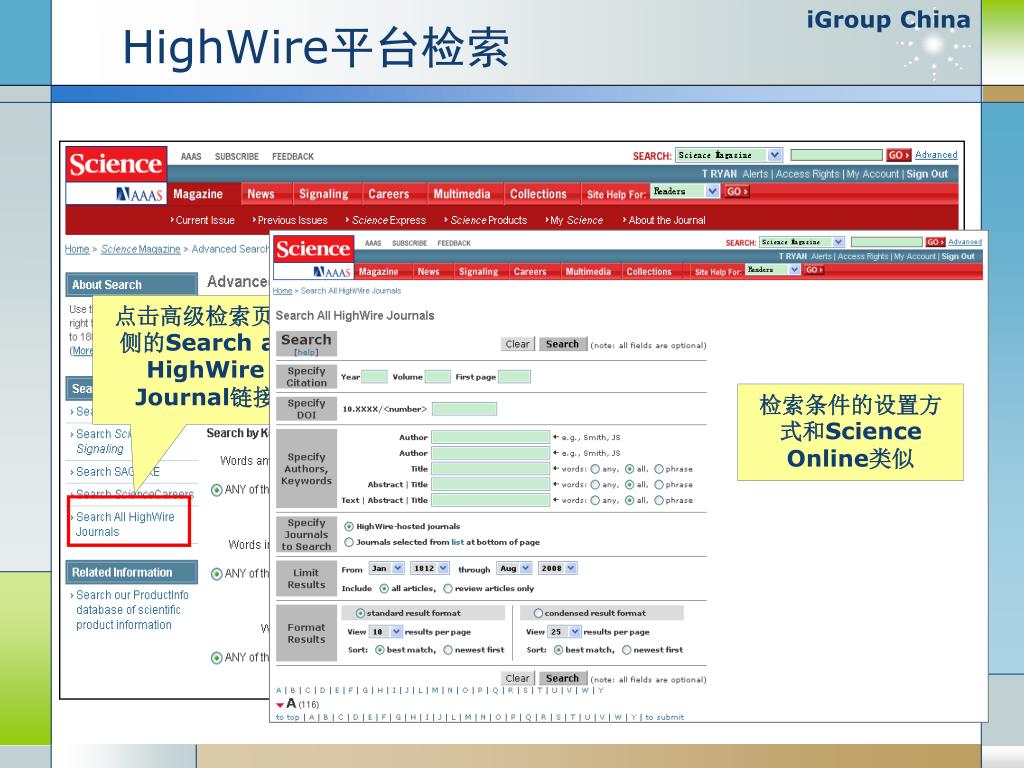Open the Signaling tab in the back window
This screenshot has height=768, width=1024.
pos(323,194)
